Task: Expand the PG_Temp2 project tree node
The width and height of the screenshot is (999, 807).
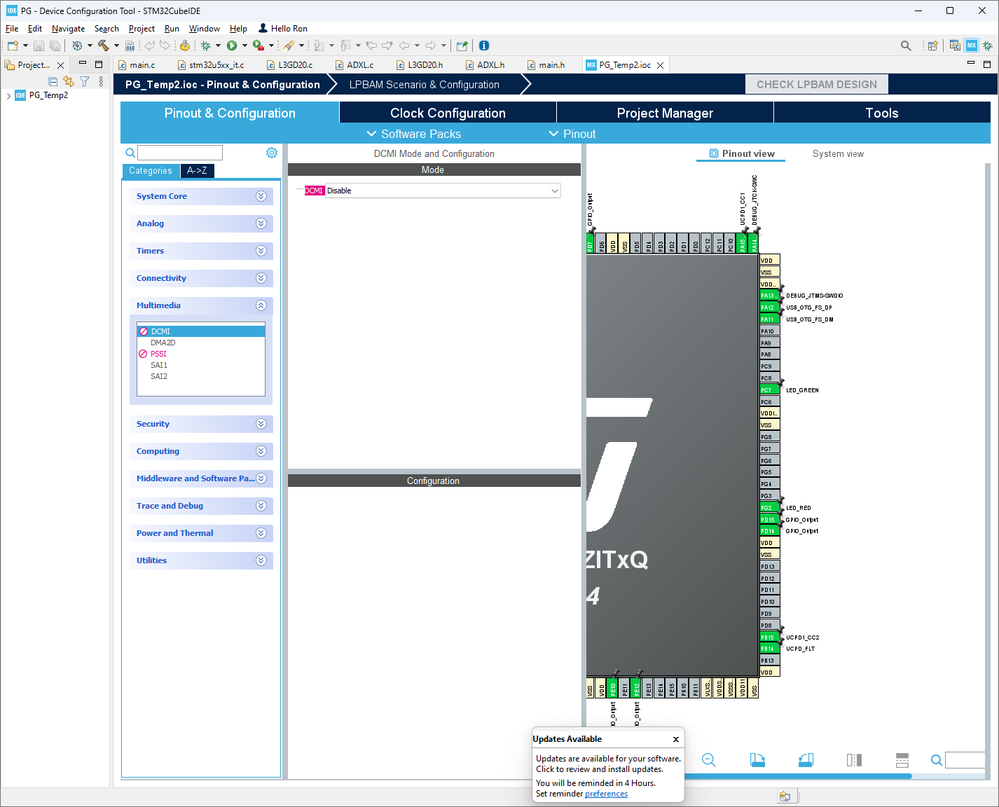Action: [x=8, y=96]
